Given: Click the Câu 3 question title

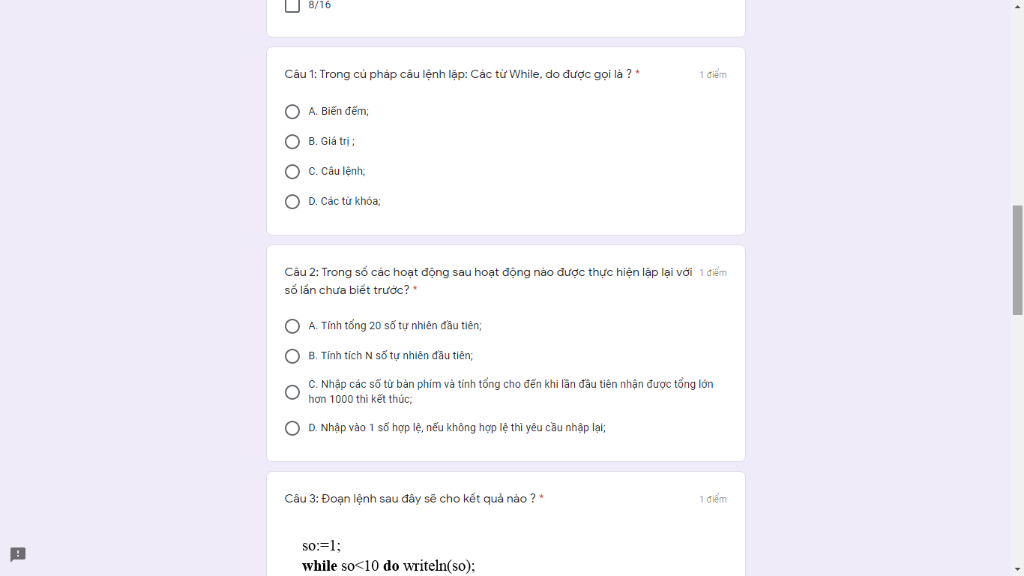Looking at the screenshot, I should pyautogui.click(x=409, y=499).
